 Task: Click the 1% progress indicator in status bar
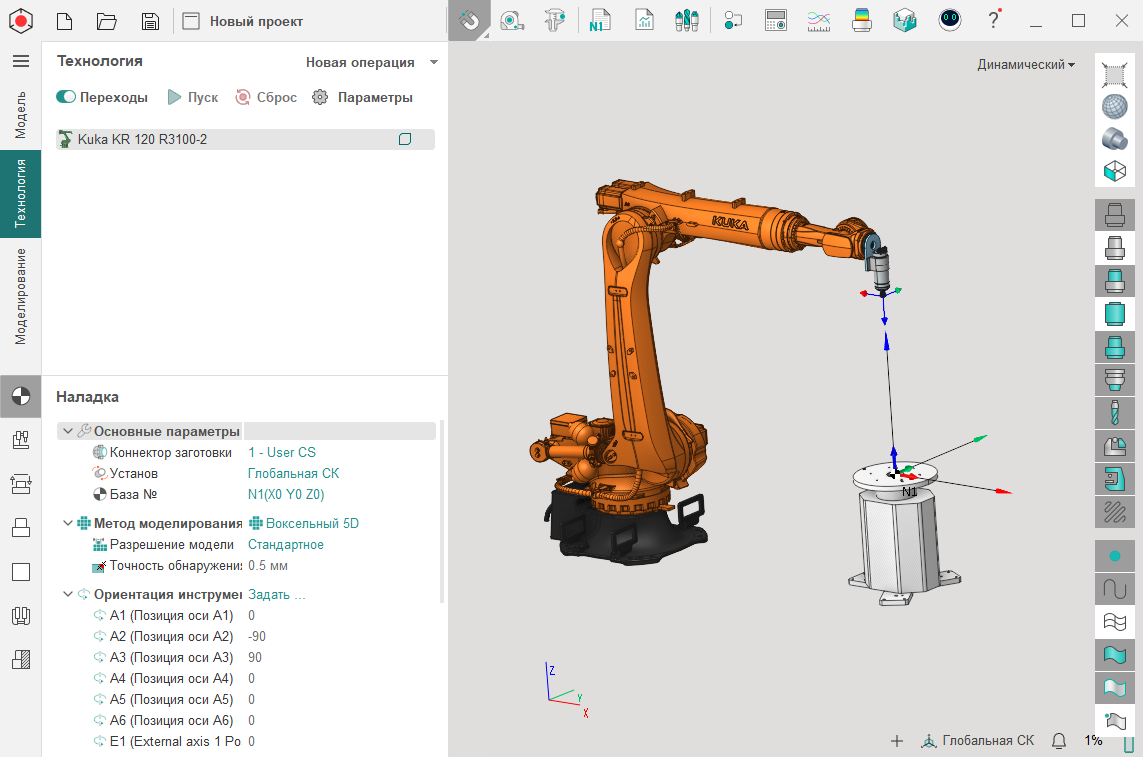click(x=1093, y=741)
